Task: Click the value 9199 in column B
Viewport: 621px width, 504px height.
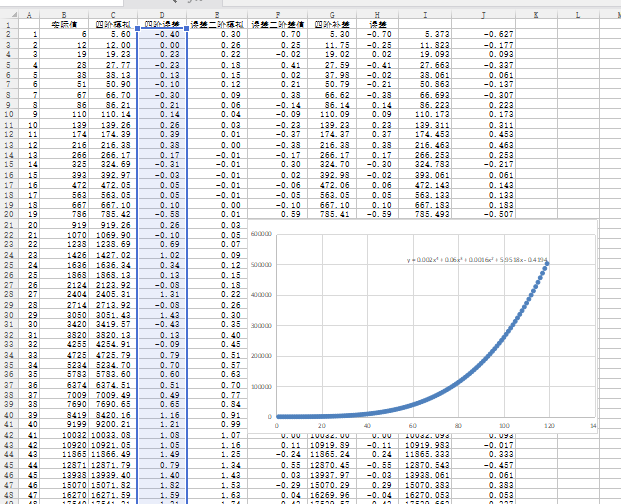Action: tap(64, 424)
